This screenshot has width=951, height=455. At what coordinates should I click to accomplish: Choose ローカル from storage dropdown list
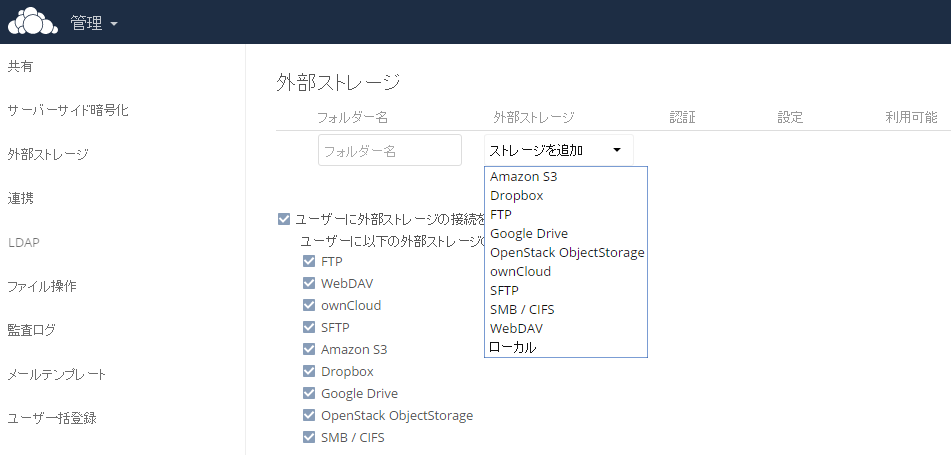point(566,348)
